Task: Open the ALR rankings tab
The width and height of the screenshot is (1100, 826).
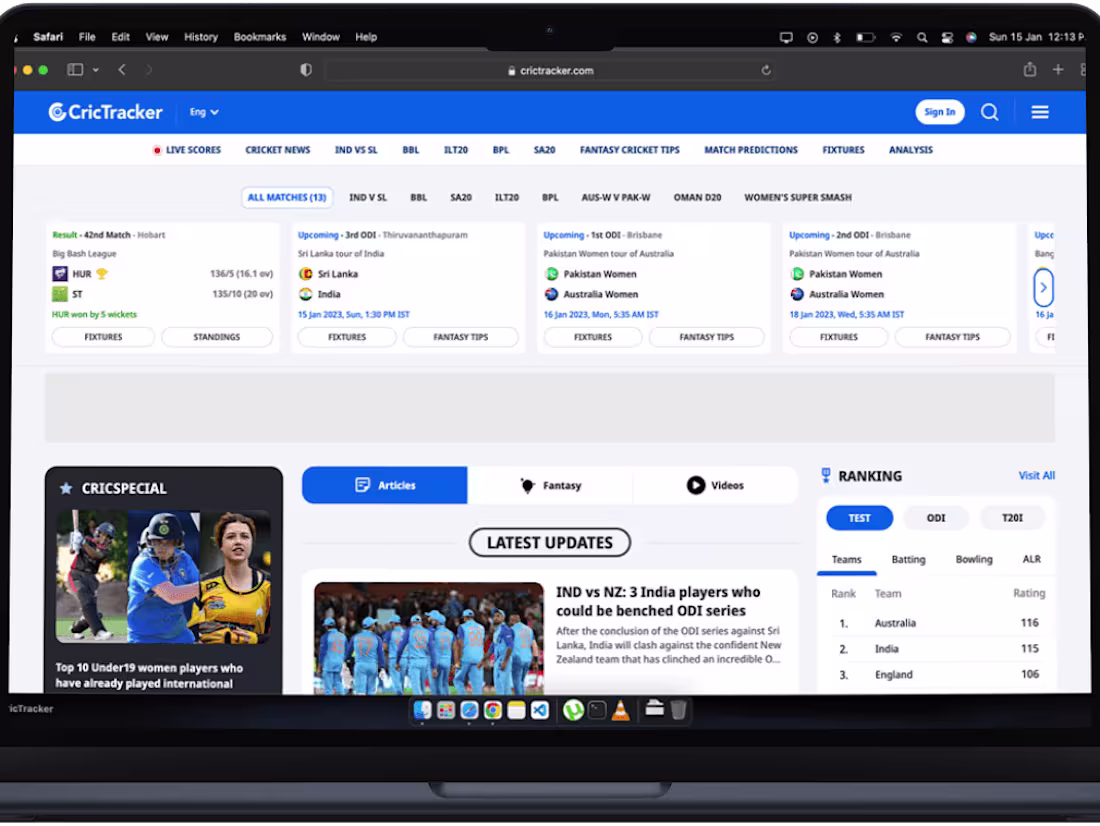Action: 1031,559
